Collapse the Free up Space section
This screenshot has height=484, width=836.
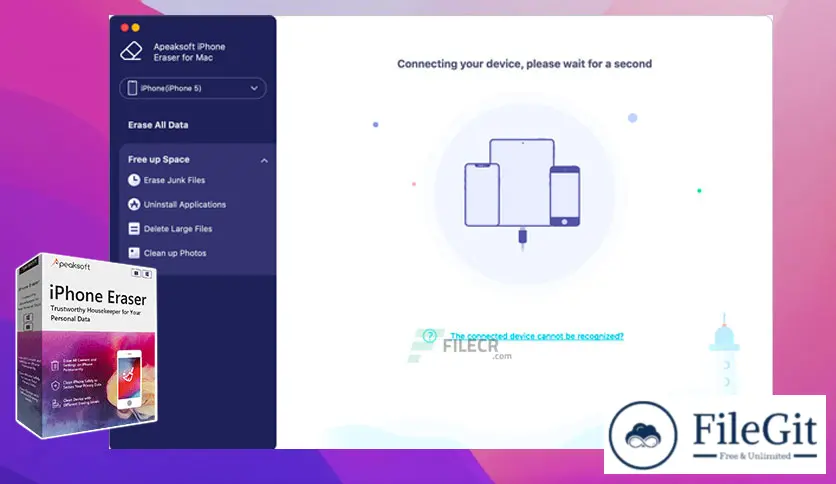[x=264, y=160]
